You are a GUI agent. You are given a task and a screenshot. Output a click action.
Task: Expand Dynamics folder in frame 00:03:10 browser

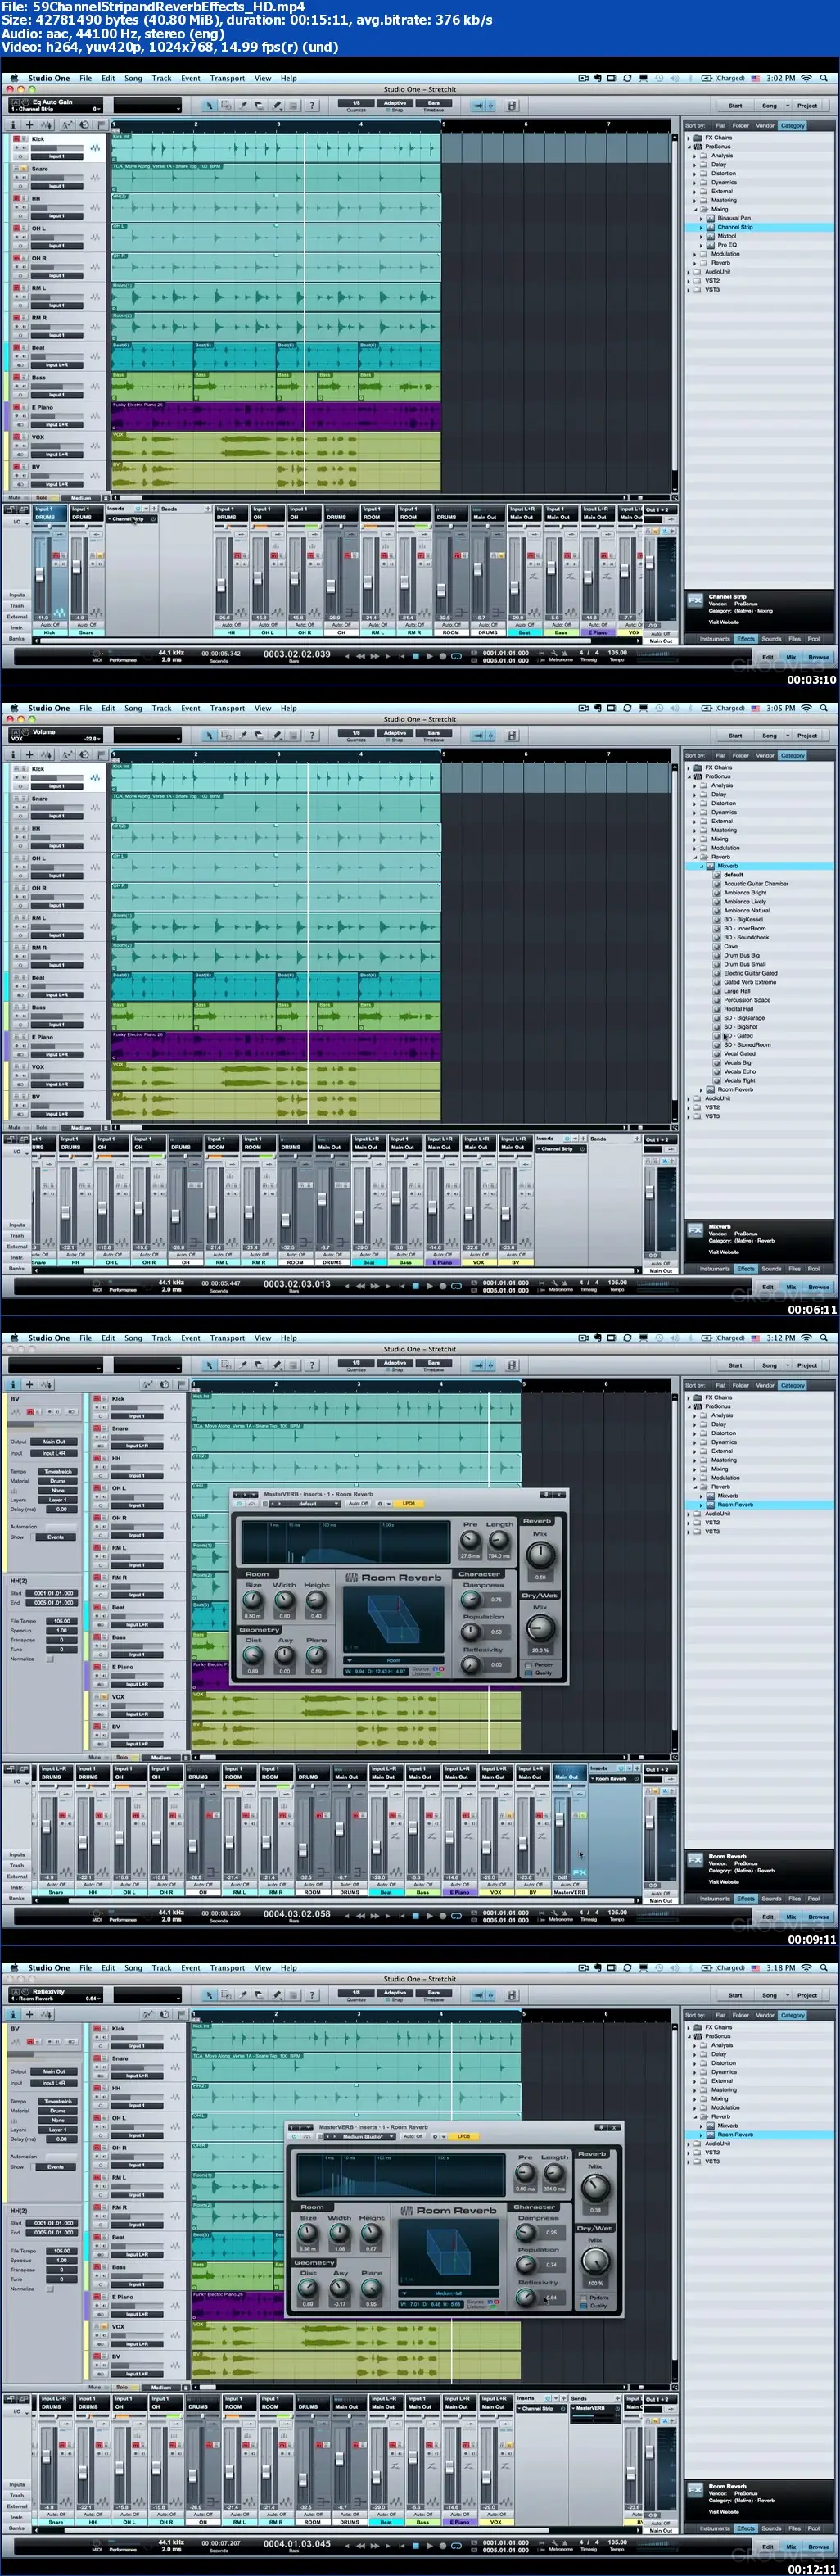click(x=695, y=183)
